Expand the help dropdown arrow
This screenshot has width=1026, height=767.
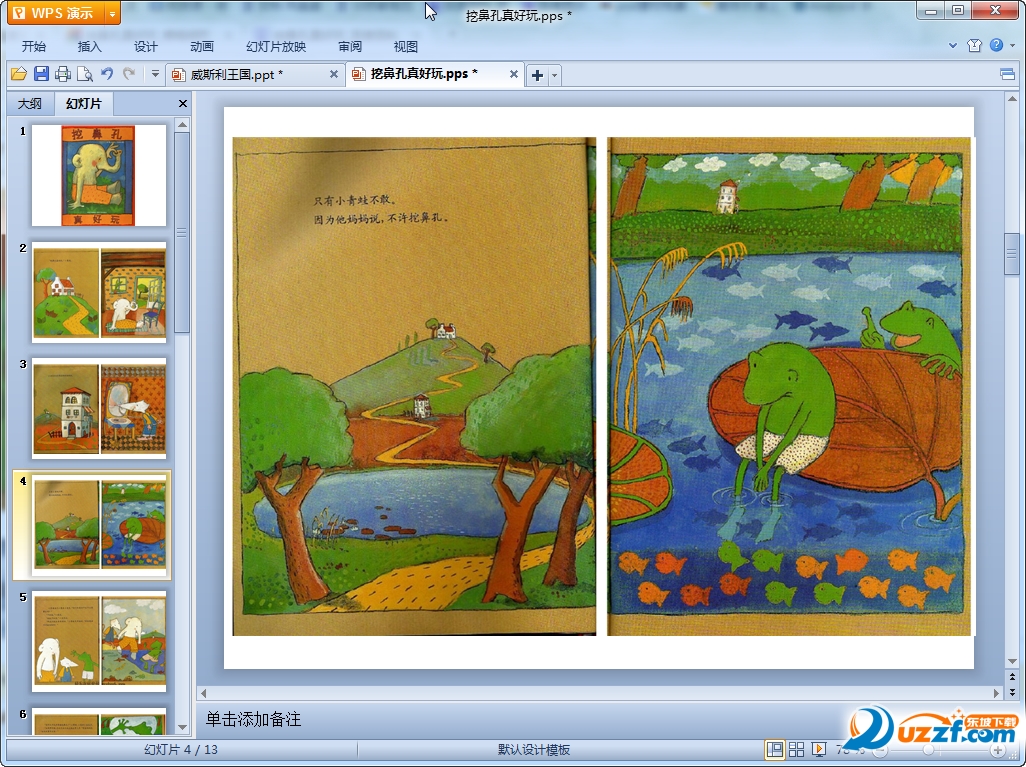1012,46
